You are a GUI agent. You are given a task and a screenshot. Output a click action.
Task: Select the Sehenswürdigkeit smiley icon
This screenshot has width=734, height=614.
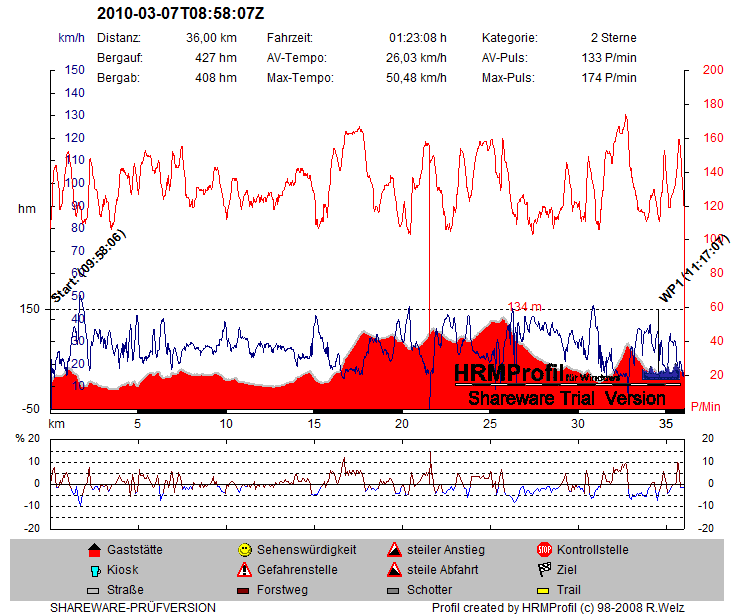[244, 549]
